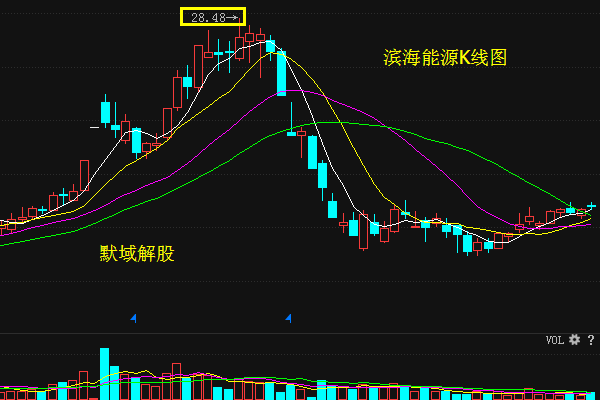
Task: Click the 28.48 peak price label
Action: [213, 17]
